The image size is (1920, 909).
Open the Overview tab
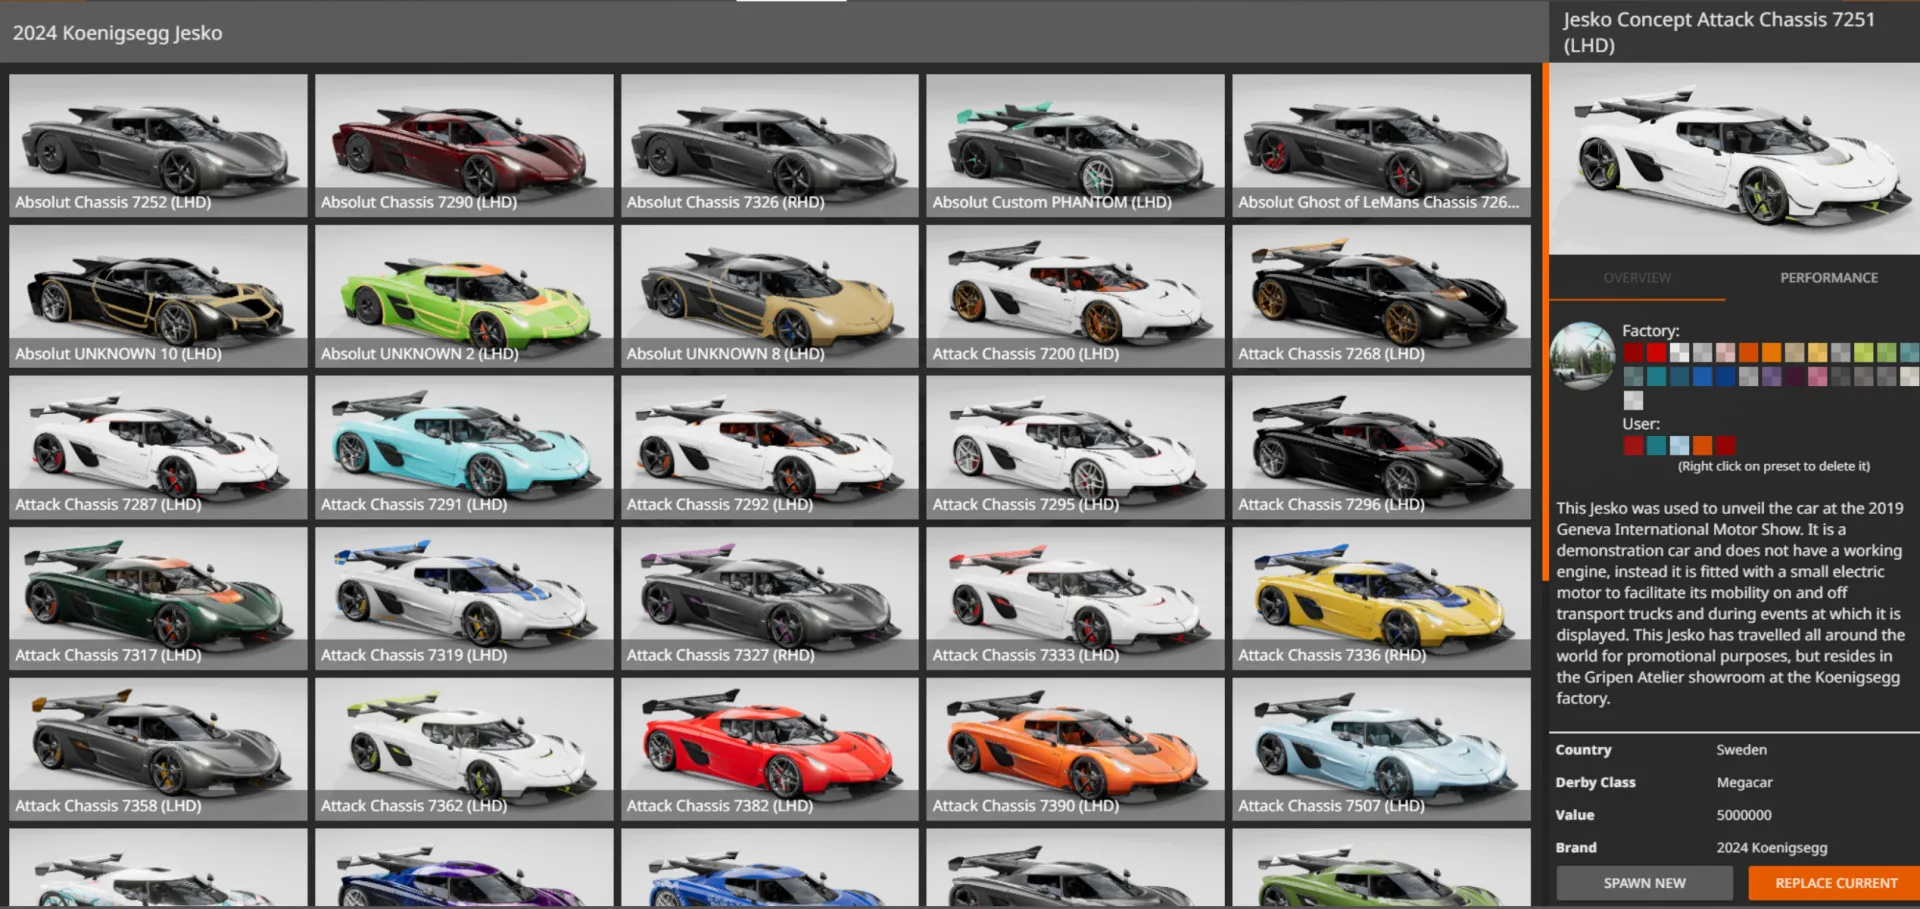[1637, 278]
